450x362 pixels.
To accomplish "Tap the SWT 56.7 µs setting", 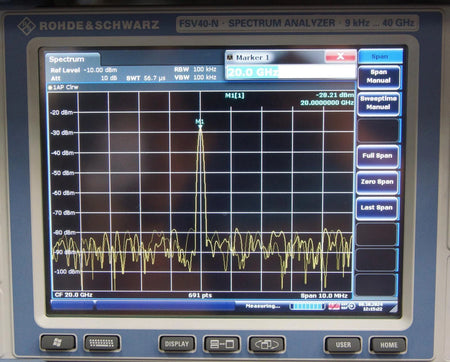I will pyautogui.click(x=146, y=78).
